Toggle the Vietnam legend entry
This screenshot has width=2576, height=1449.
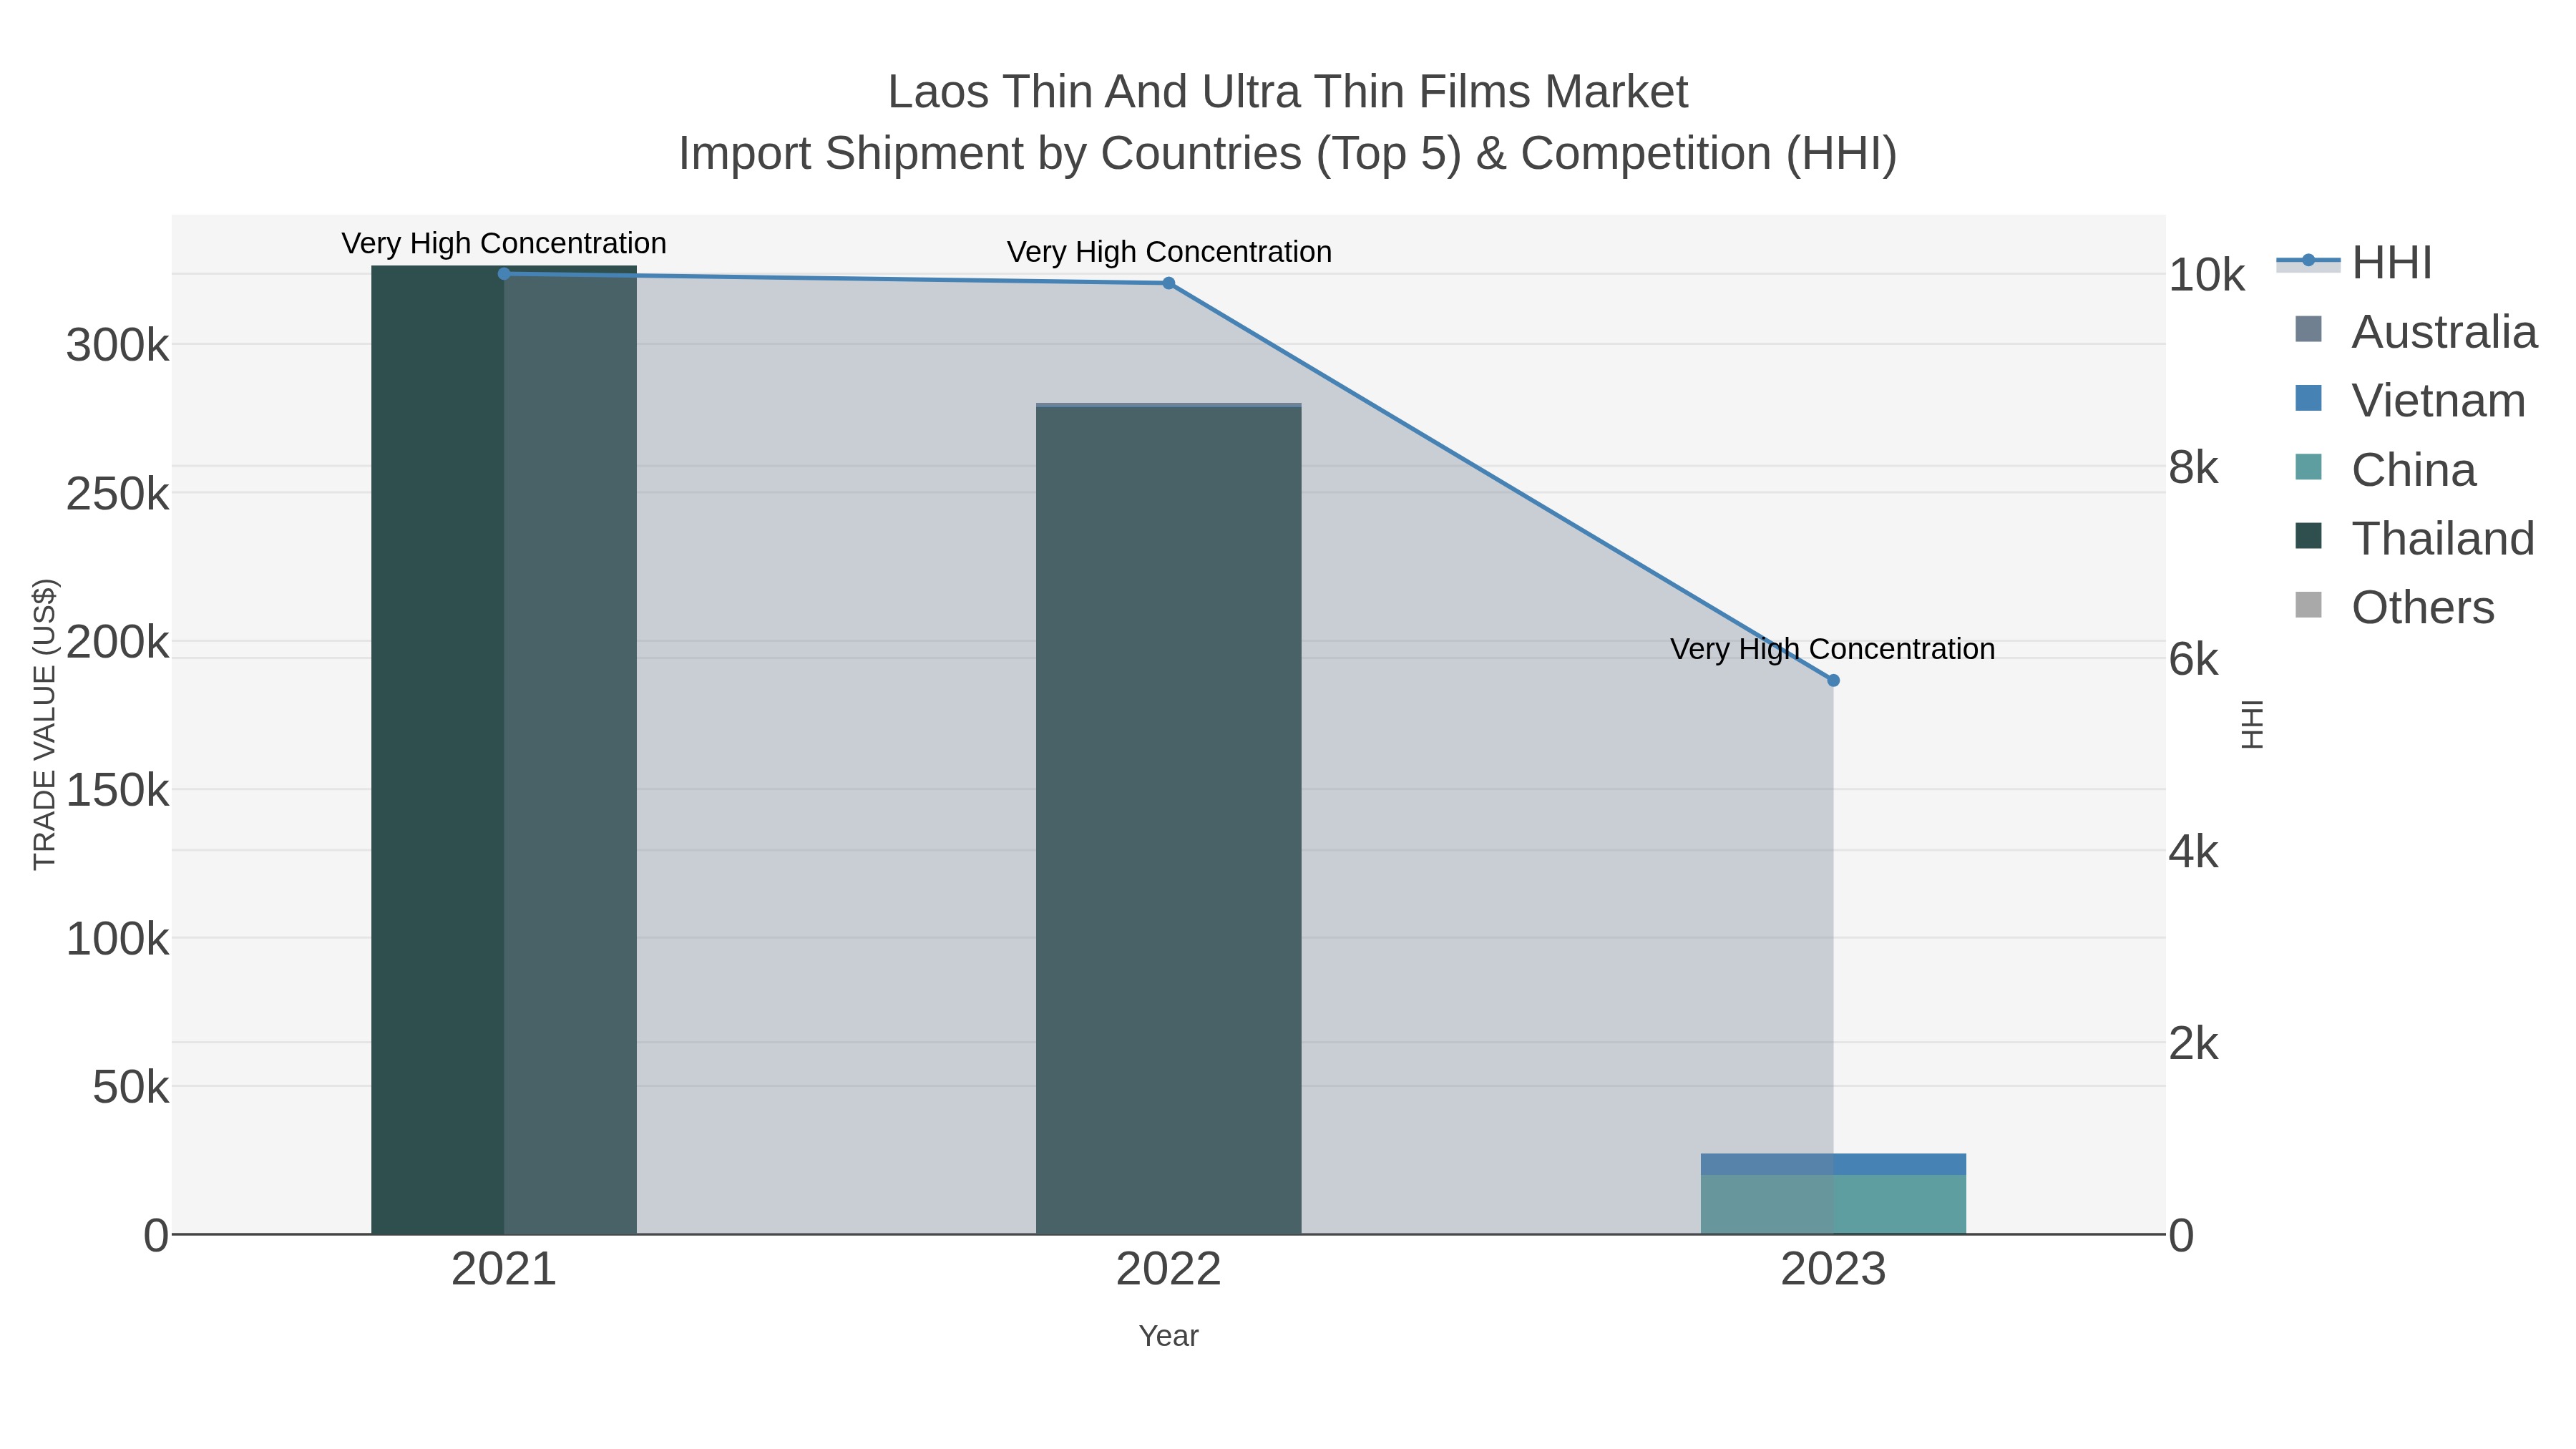(x=2409, y=401)
